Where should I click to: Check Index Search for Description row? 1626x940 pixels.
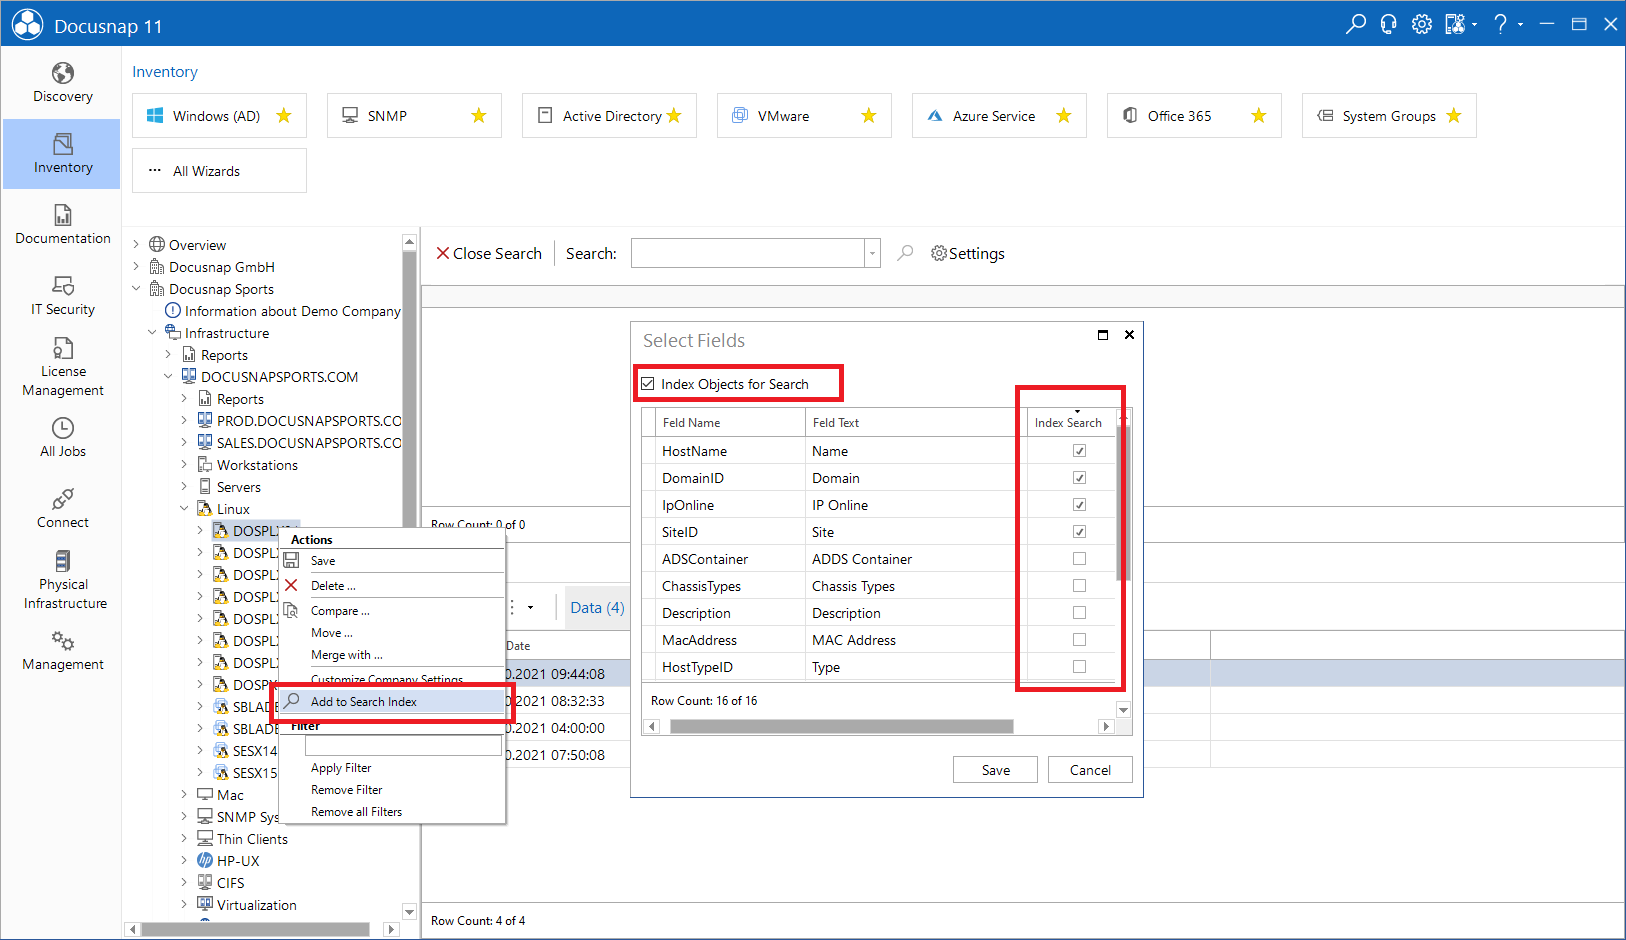pos(1079,613)
